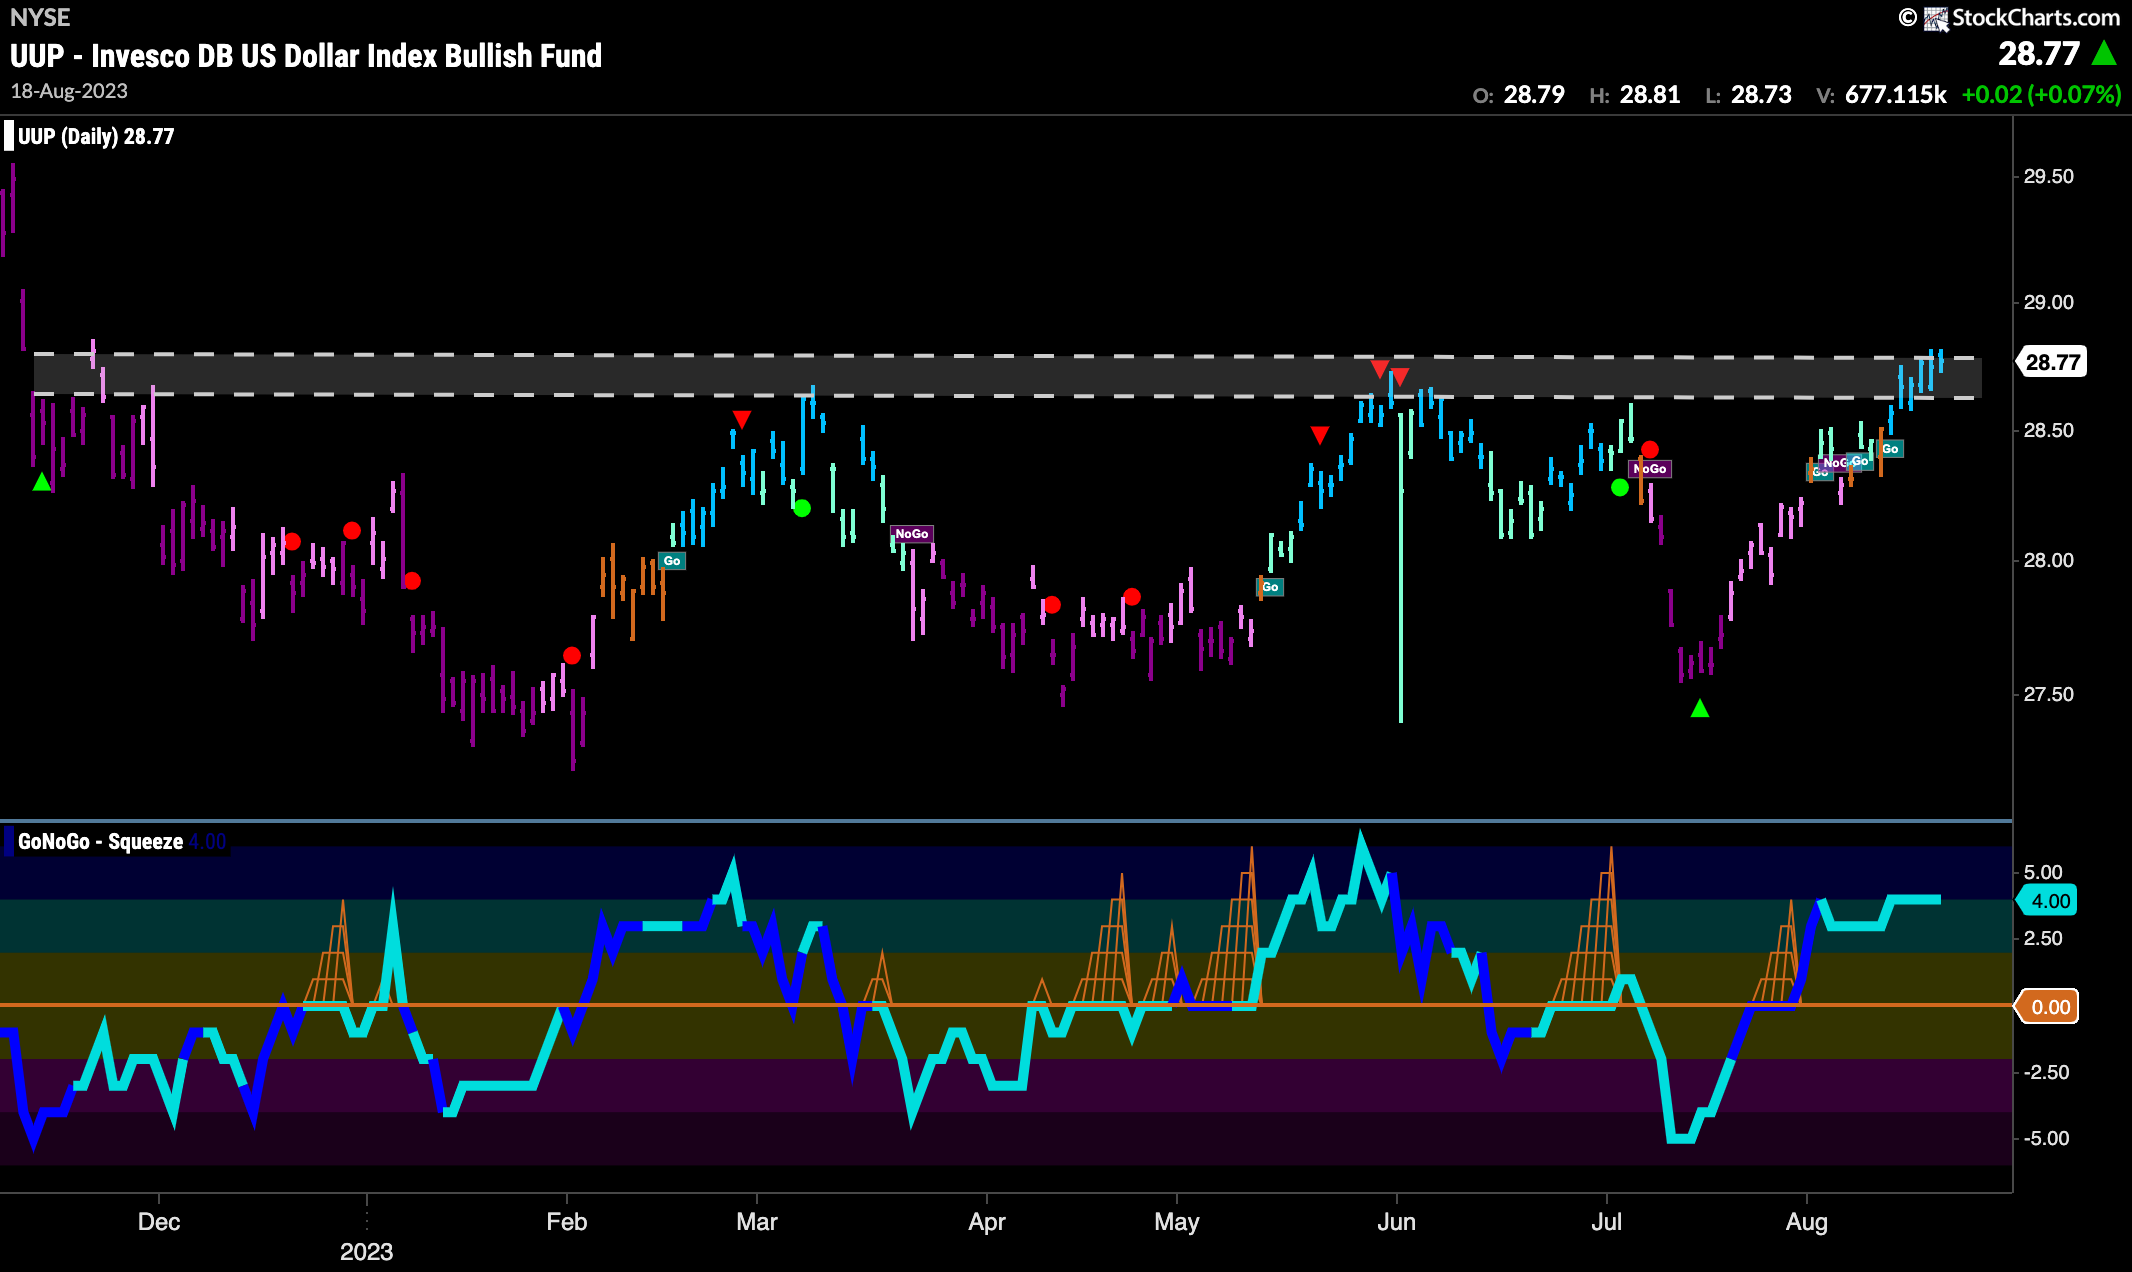Click the green up arrow beside 28.77

pos(2104,53)
